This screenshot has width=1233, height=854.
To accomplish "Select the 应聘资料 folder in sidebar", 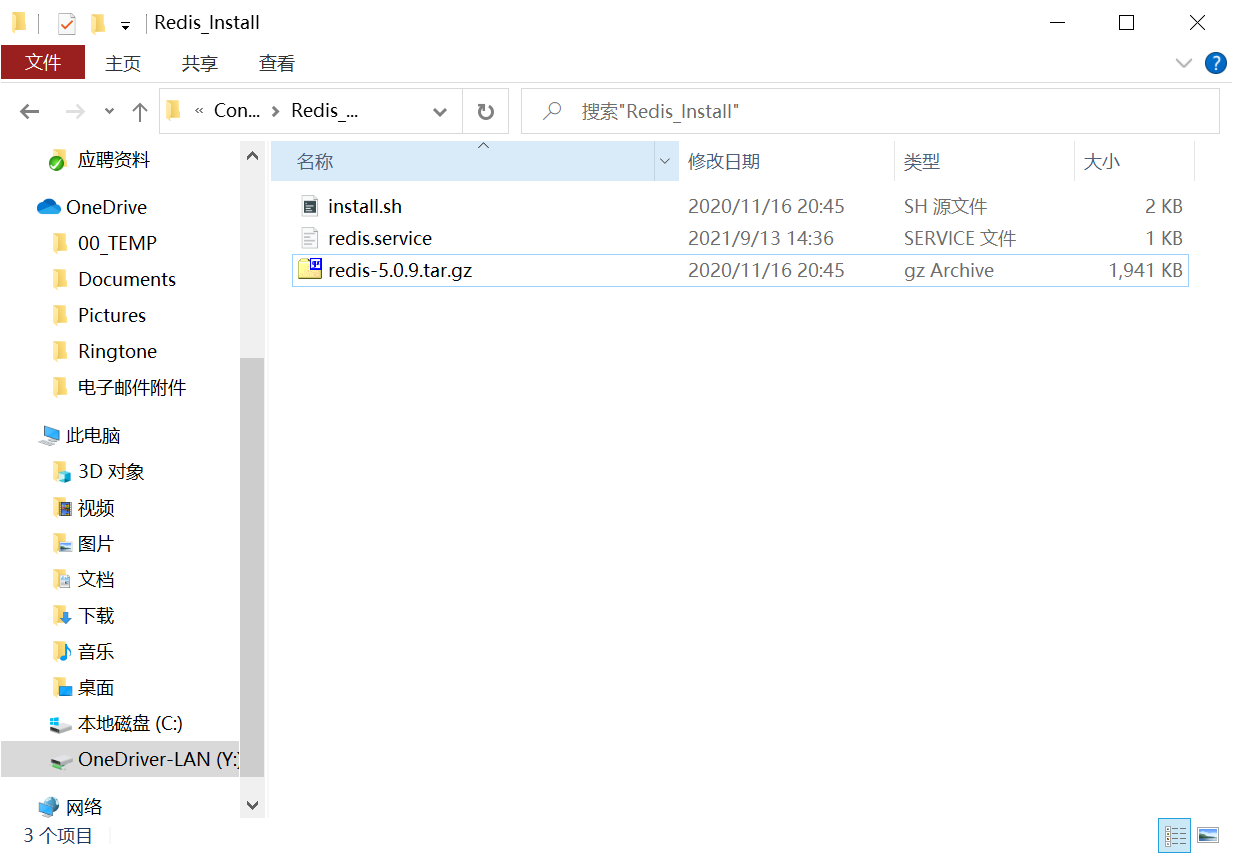I will [114, 160].
